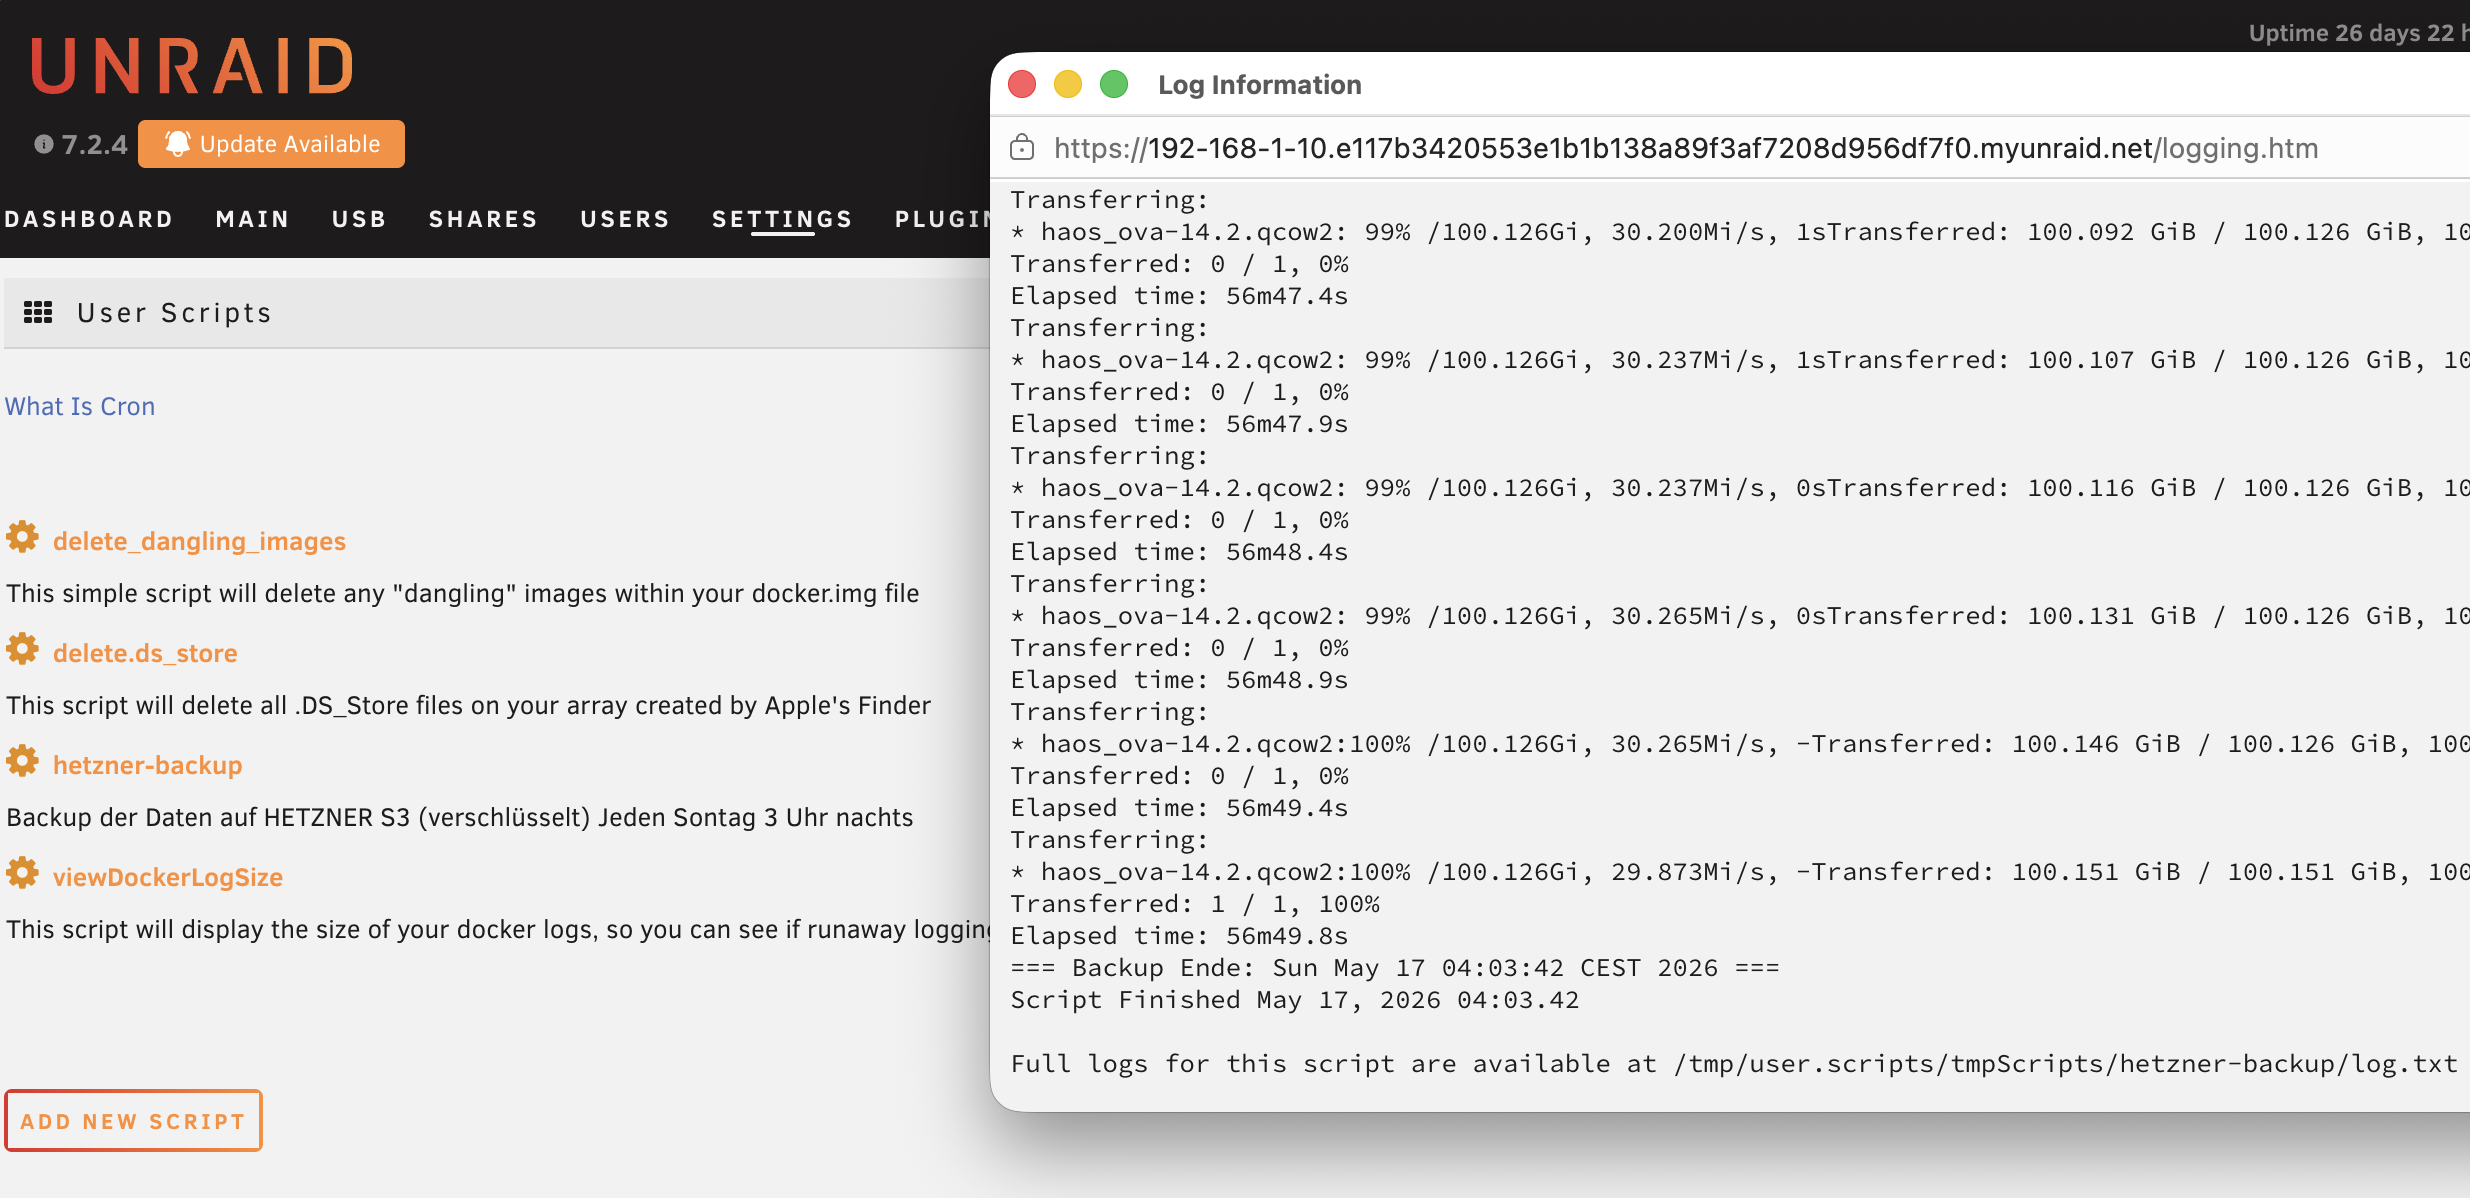Click the Add New Script button
This screenshot has width=2470, height=1198.
coord(133,1121)
